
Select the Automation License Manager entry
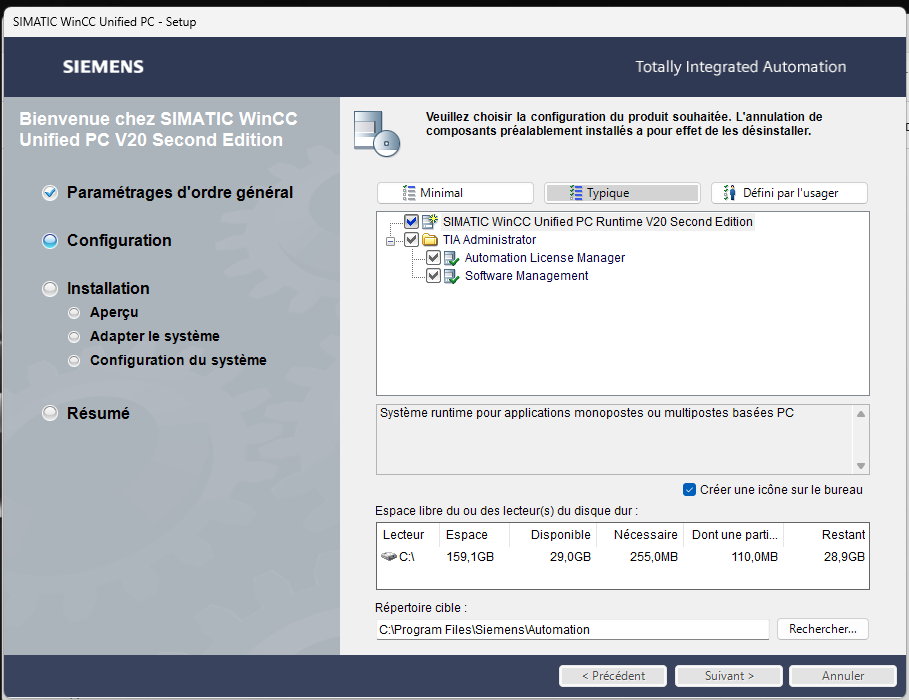545,257
